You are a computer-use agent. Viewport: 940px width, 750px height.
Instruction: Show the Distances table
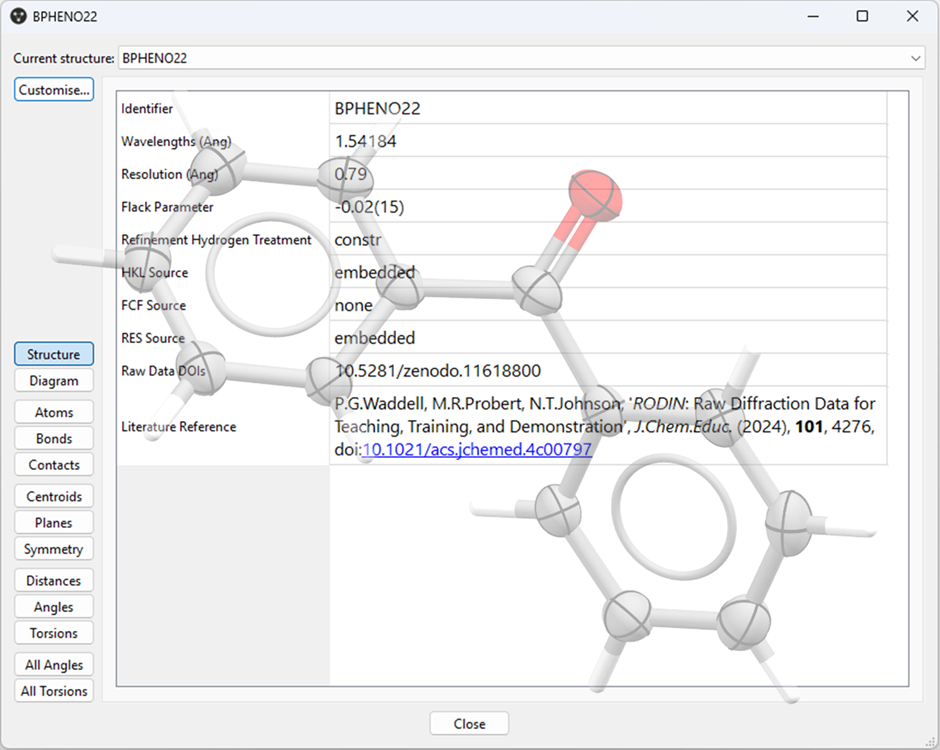(54, 580)
